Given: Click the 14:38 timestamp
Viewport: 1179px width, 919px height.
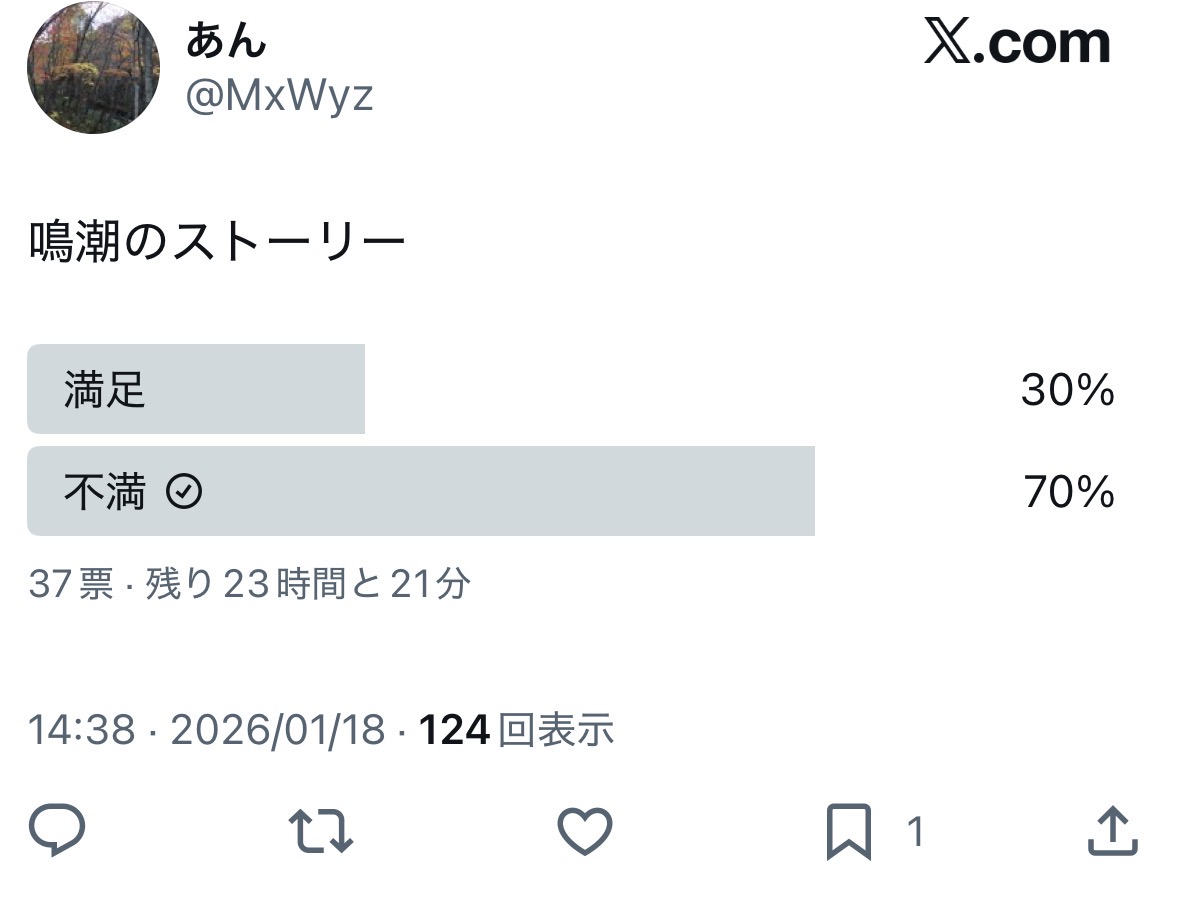Looking at the screenshot, I should 81,731.
